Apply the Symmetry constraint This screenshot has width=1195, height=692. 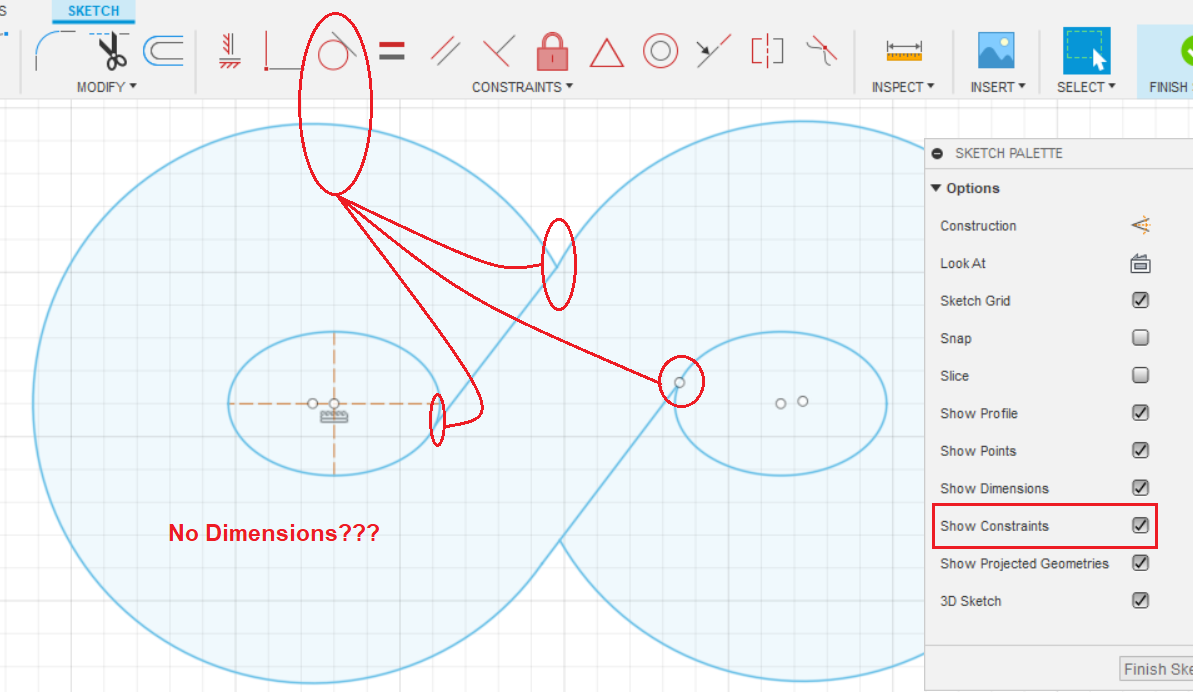click(767, 51)
